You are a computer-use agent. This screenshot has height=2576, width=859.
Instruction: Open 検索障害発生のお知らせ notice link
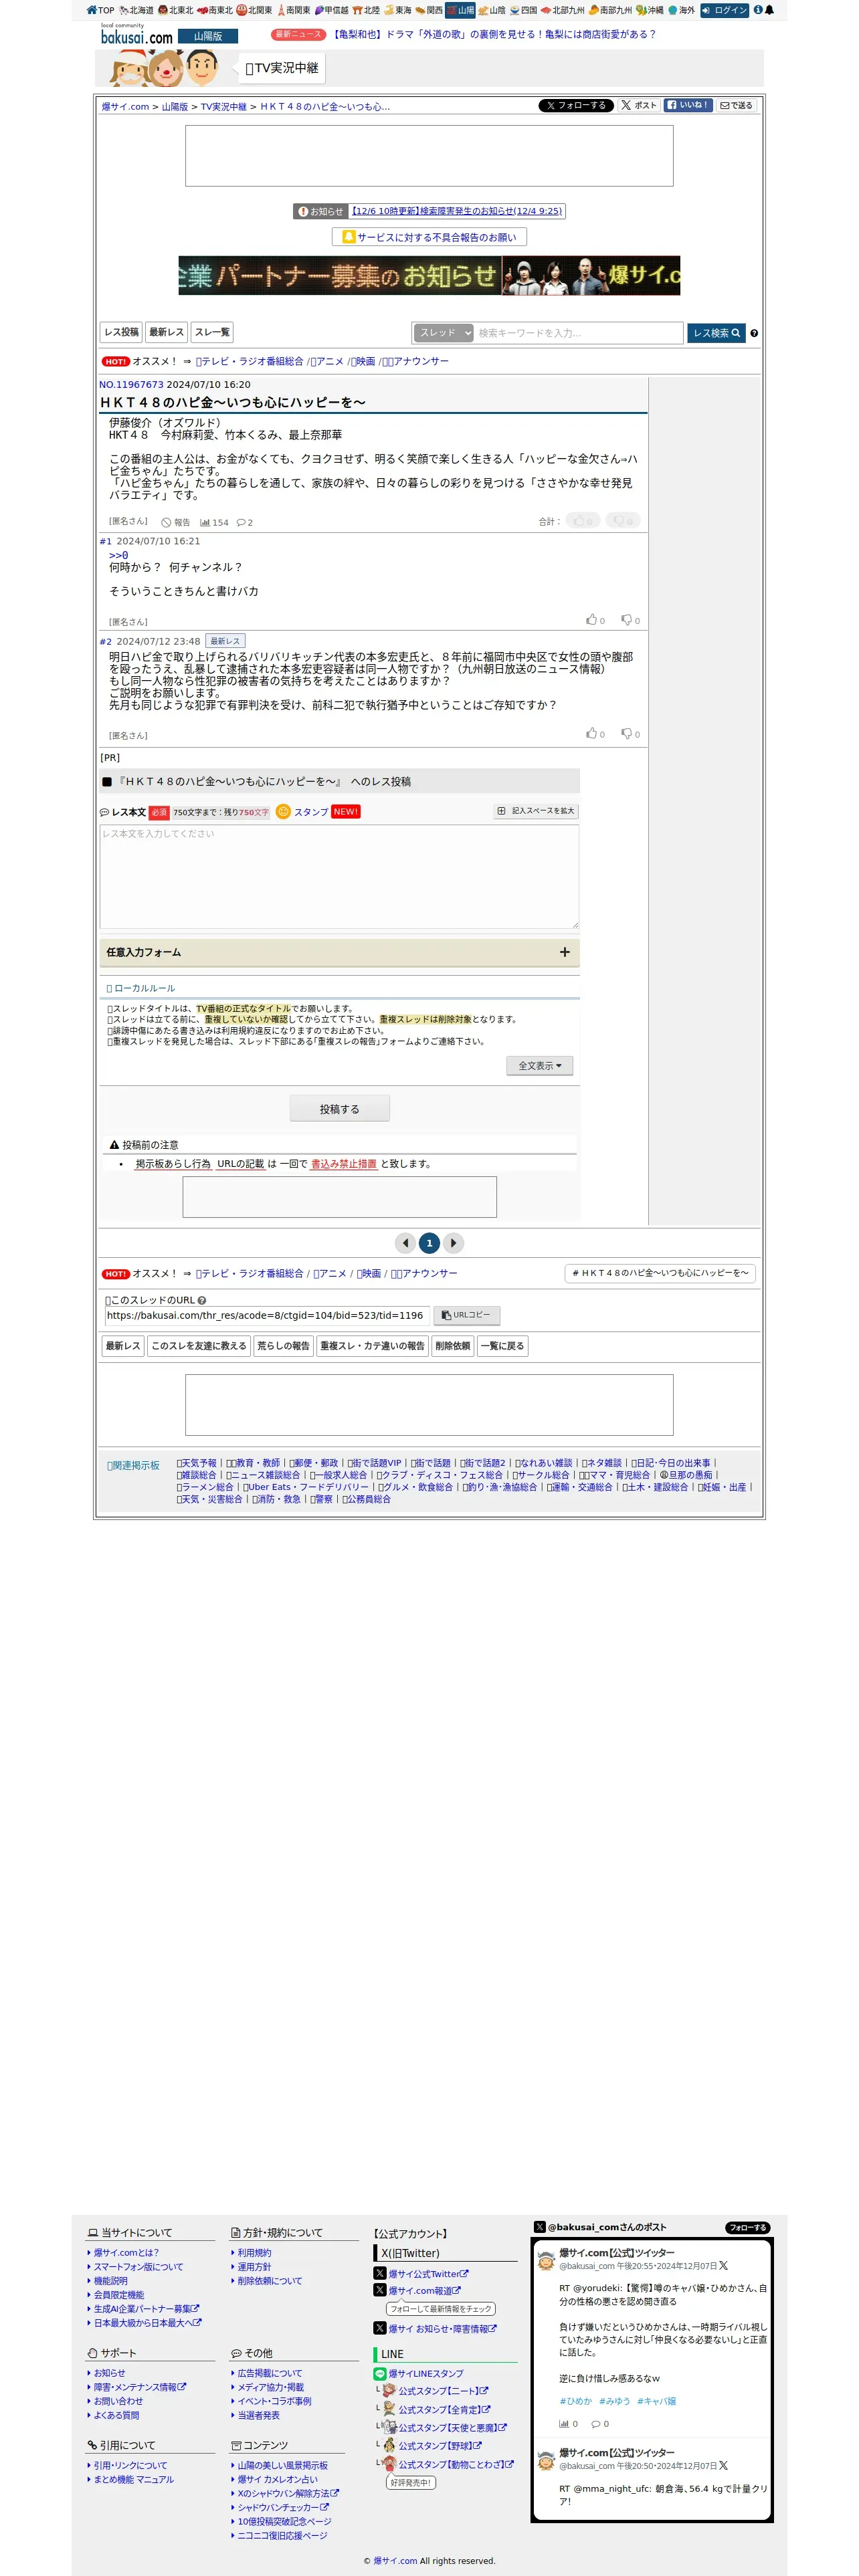456,211
